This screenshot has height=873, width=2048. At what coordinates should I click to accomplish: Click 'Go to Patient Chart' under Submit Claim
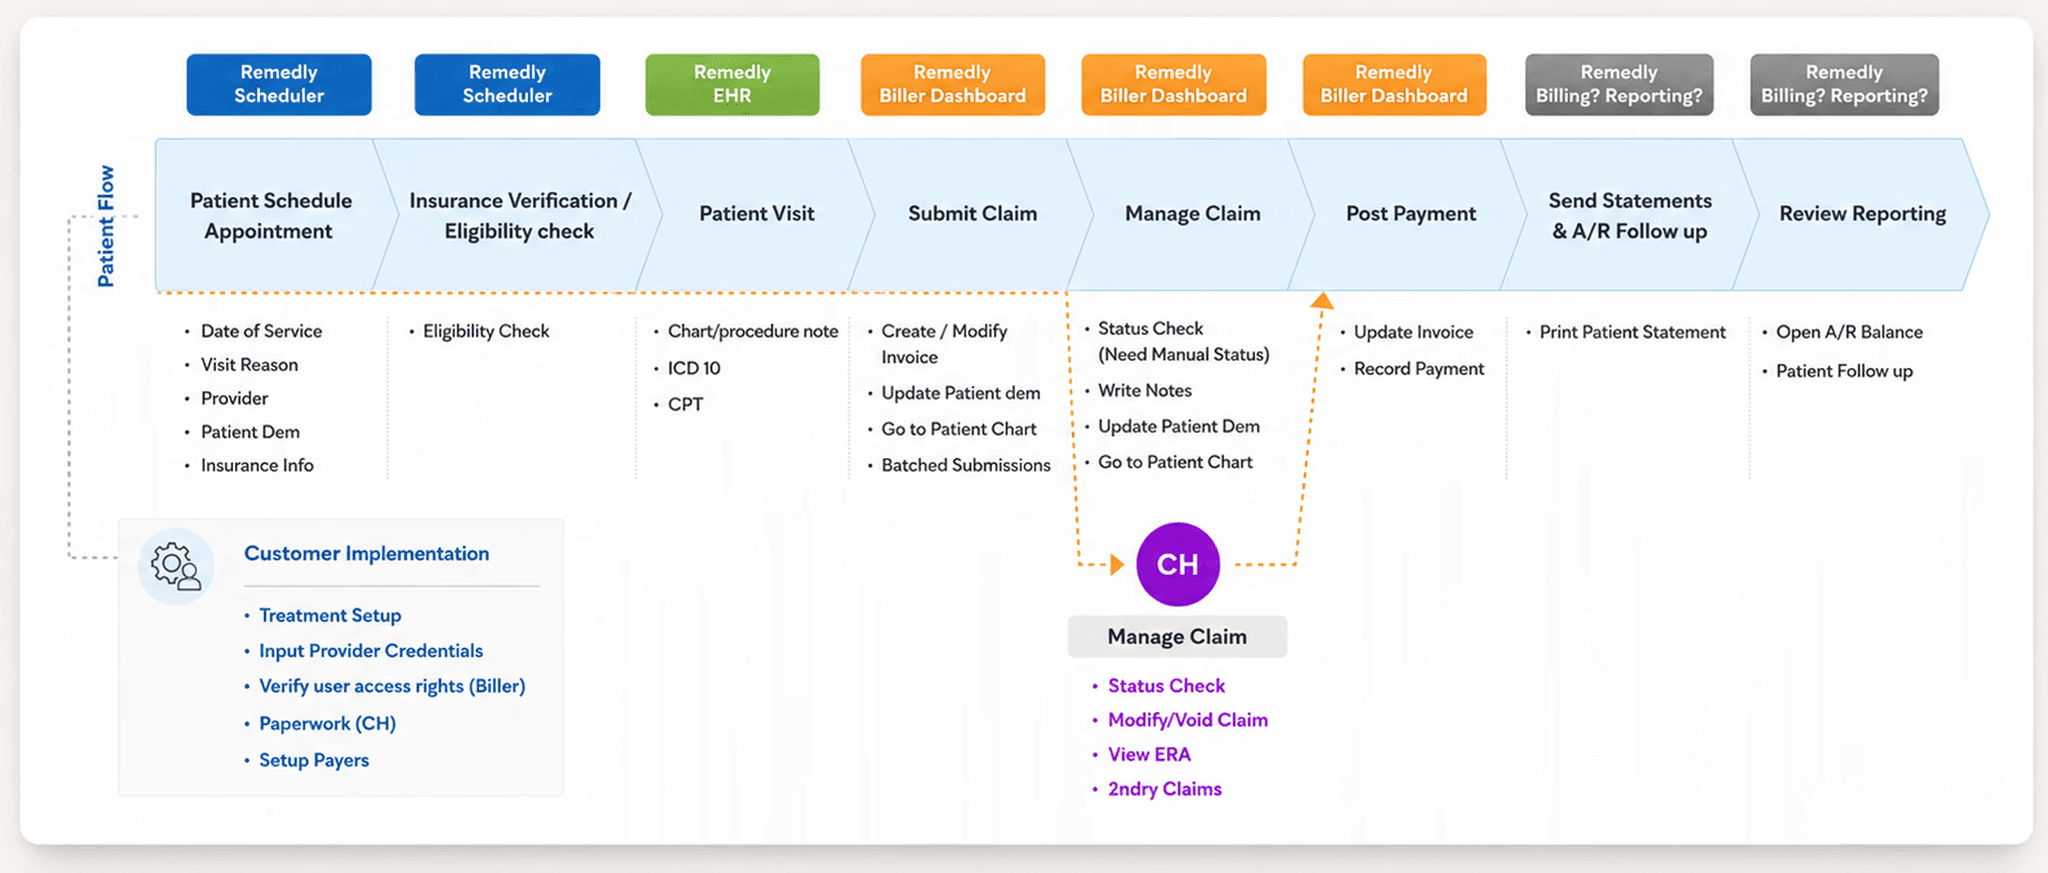(959, 429)
